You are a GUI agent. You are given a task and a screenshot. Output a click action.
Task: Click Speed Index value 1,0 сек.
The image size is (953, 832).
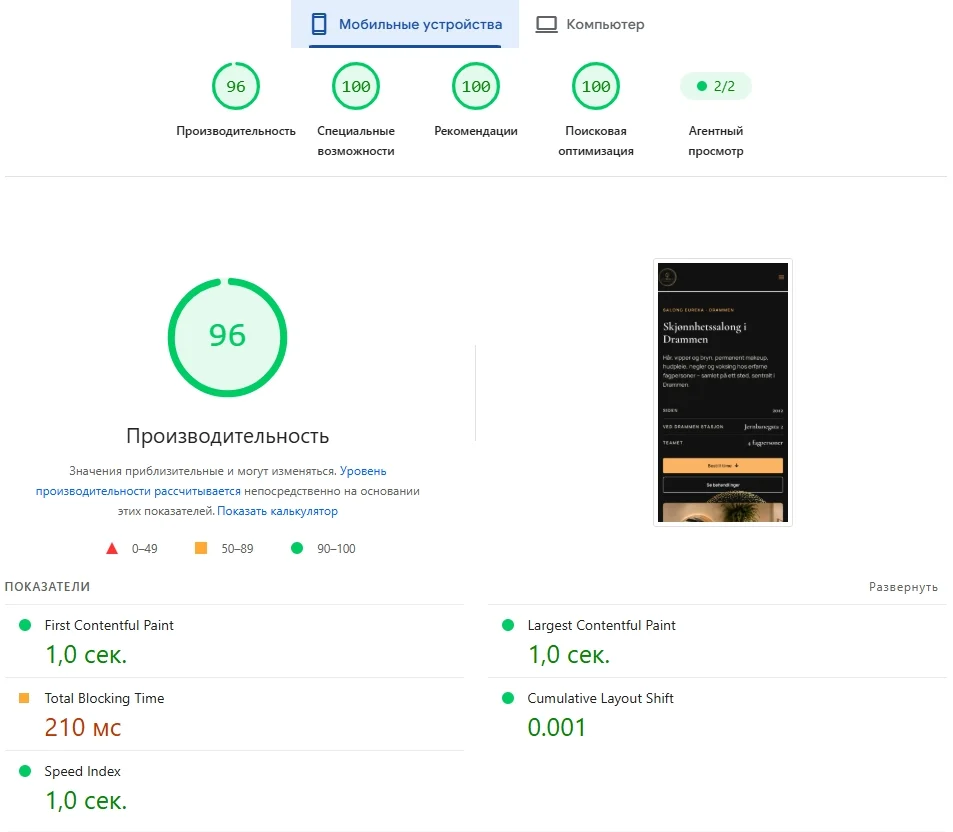(86, 800)
